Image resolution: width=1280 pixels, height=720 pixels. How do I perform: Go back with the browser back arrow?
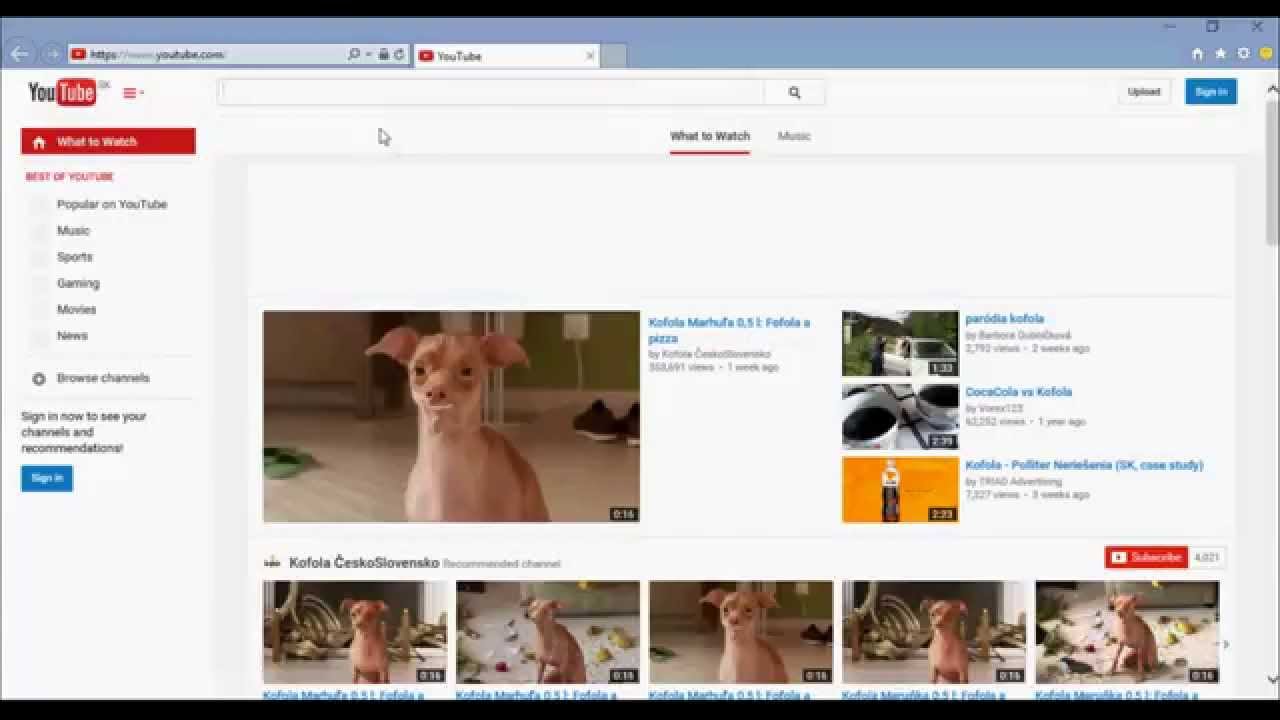click(19, 54)
